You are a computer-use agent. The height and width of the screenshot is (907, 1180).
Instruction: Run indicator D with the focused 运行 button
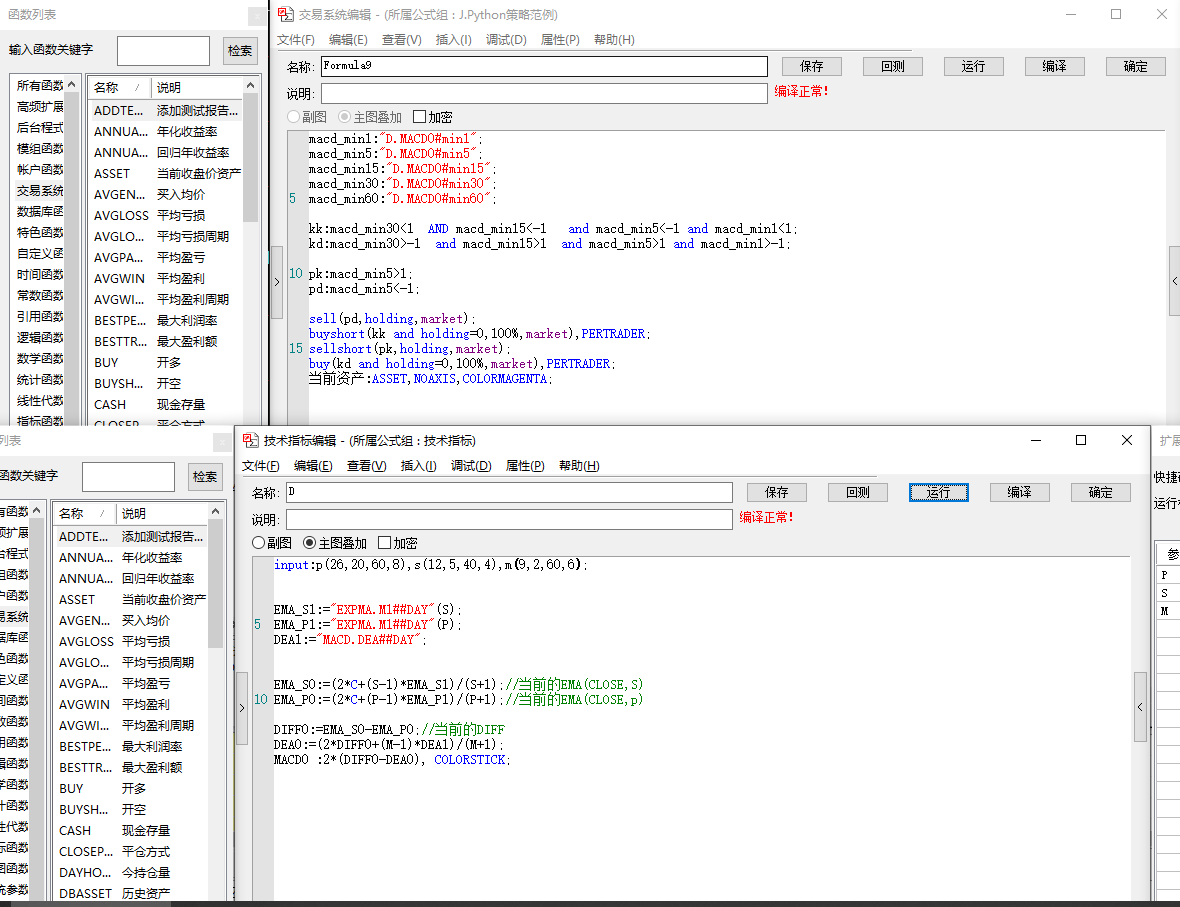(938, 492)
